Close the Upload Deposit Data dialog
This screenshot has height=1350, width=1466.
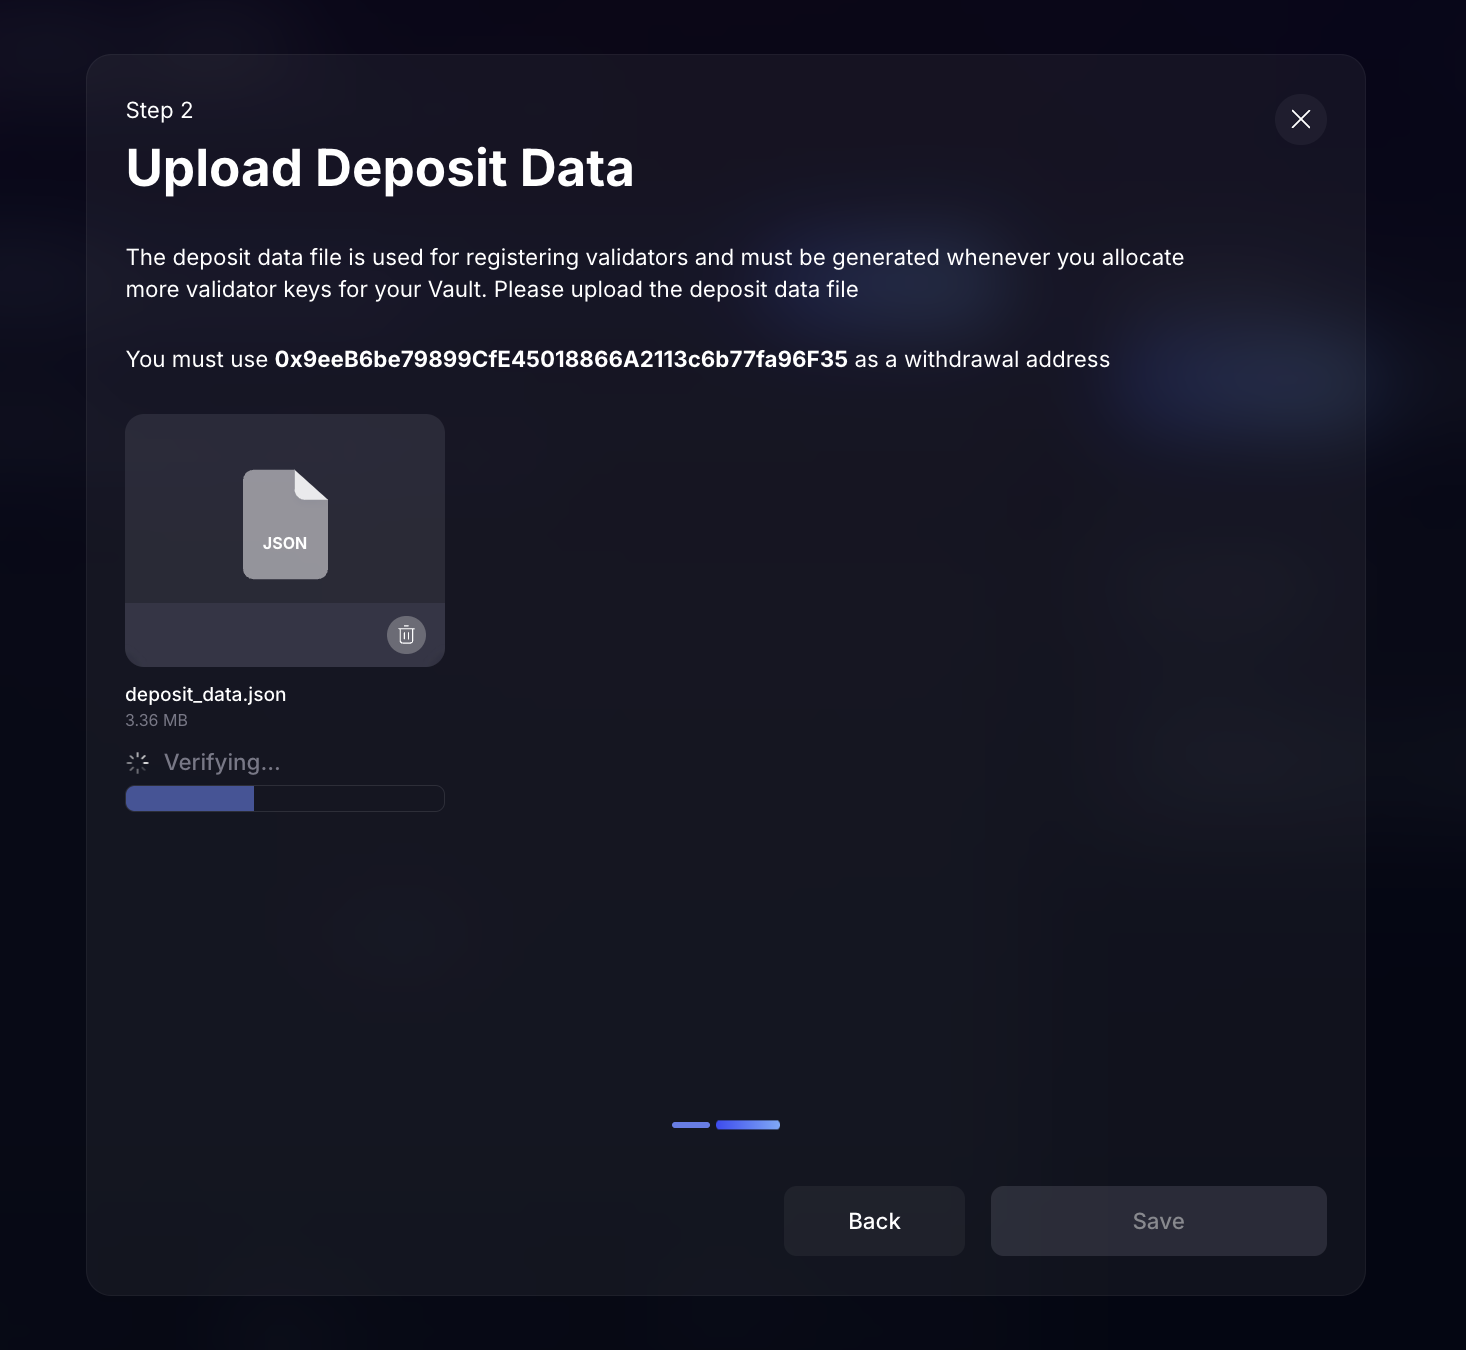click(1300, 120)
